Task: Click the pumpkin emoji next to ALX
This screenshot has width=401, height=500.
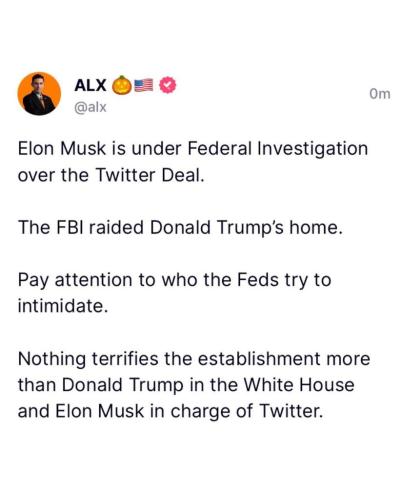Action: 122,85
